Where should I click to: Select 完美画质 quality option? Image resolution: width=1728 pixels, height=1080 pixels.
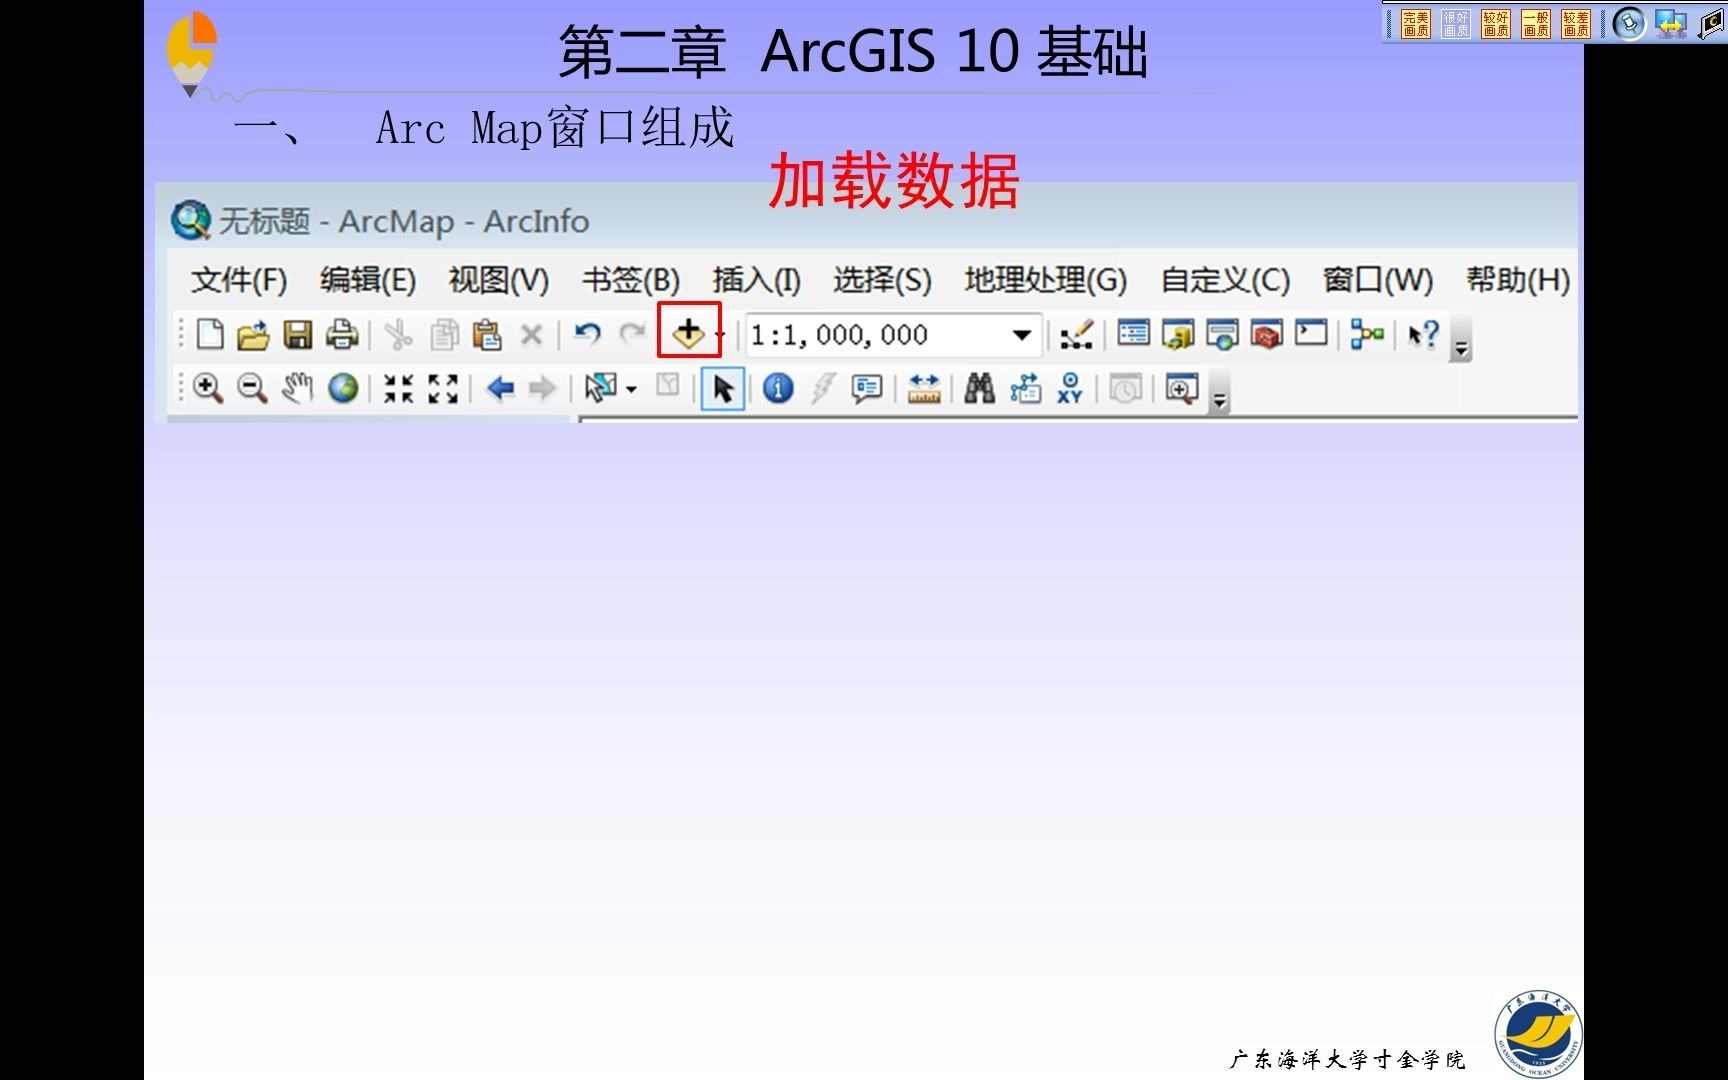(x=1414, y=22)
